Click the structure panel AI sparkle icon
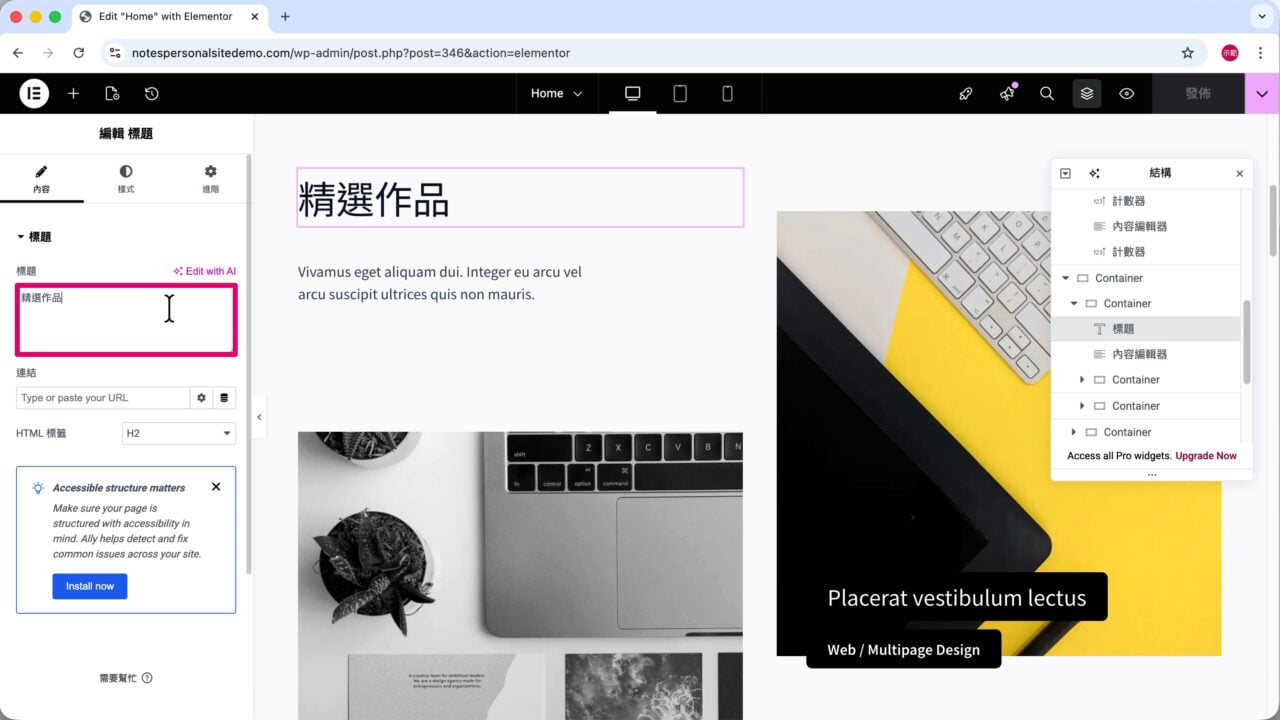 (1094, 173)
